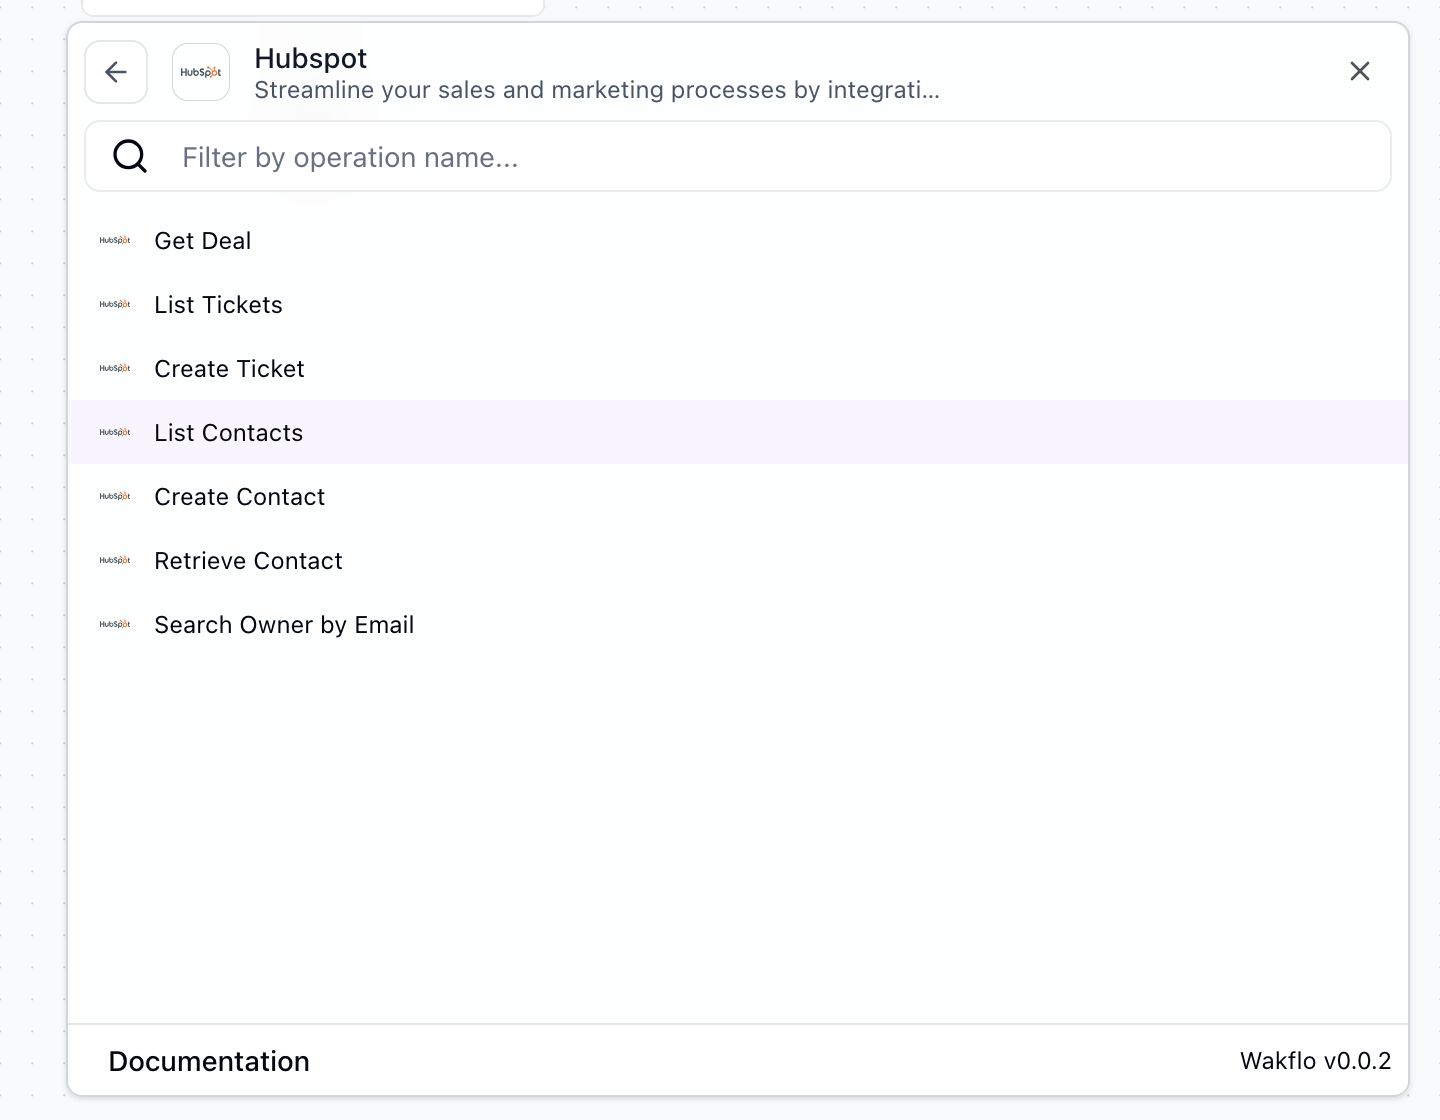Click the Hubspot icon next to List Tickets
Viewport: 1440px width, 1120px height.
point(115,304)
